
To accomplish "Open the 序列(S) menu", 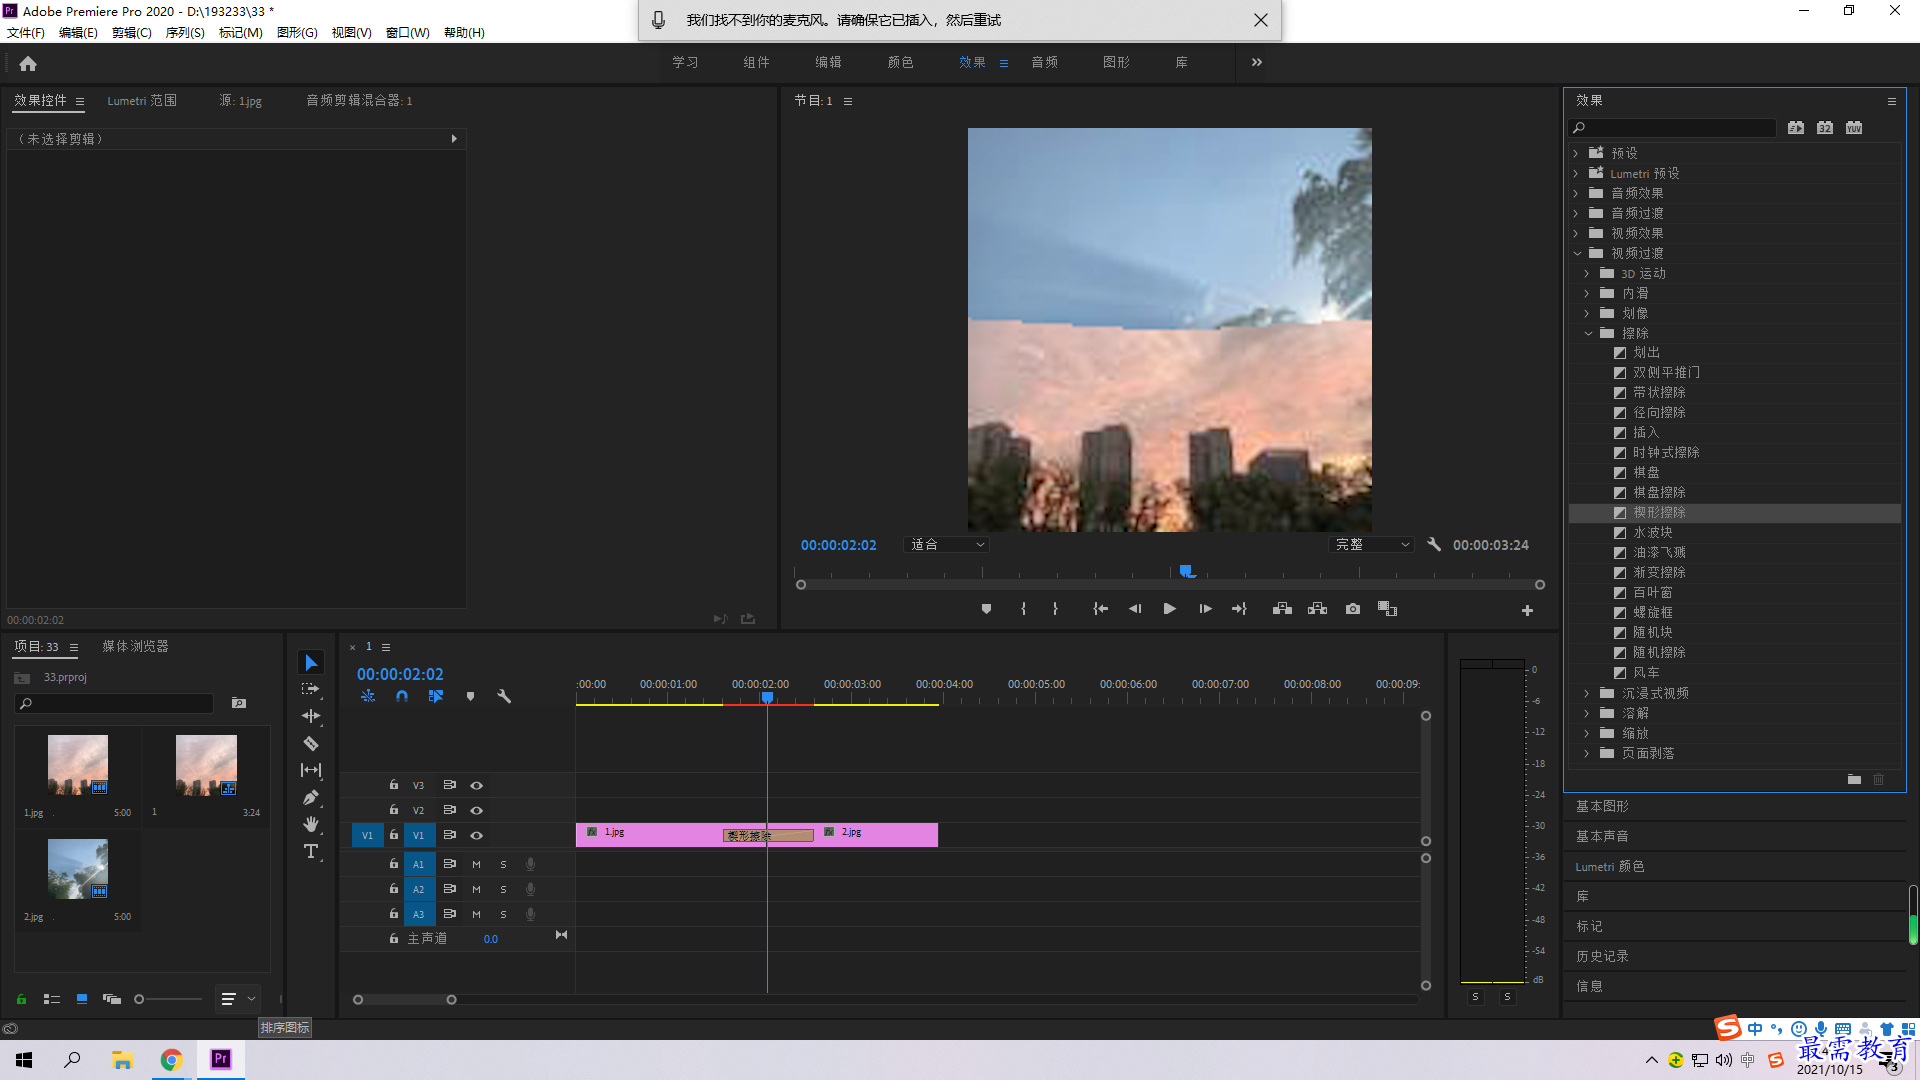I will click(185, 33).
